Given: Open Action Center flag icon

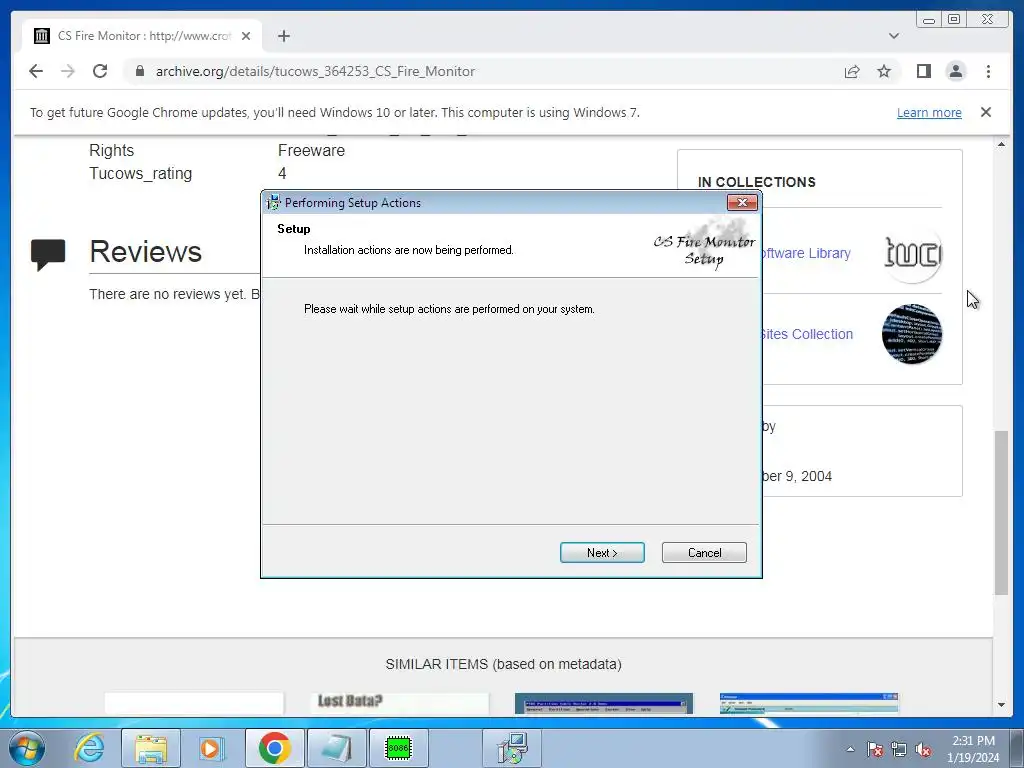Looking at the screenshot, I should [875, 749].
